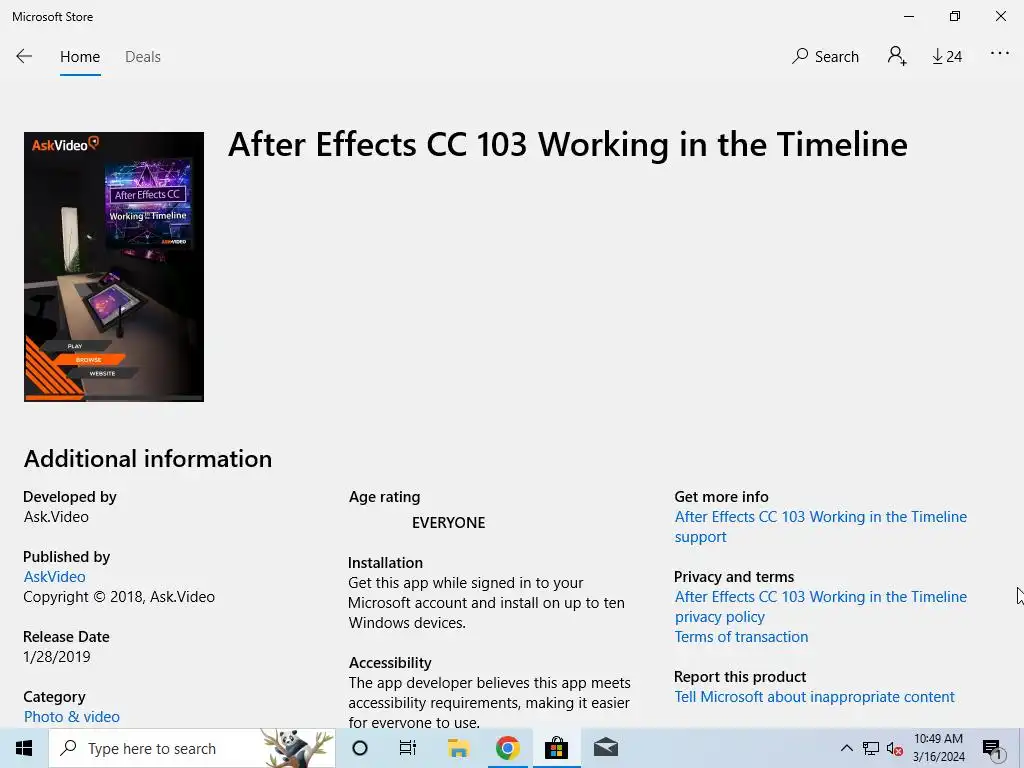Image resolution: width=1024 pixels, height=768 pixels.
Task: Open File Explorer from the taskbar
Action: click(x=458, y=748)
